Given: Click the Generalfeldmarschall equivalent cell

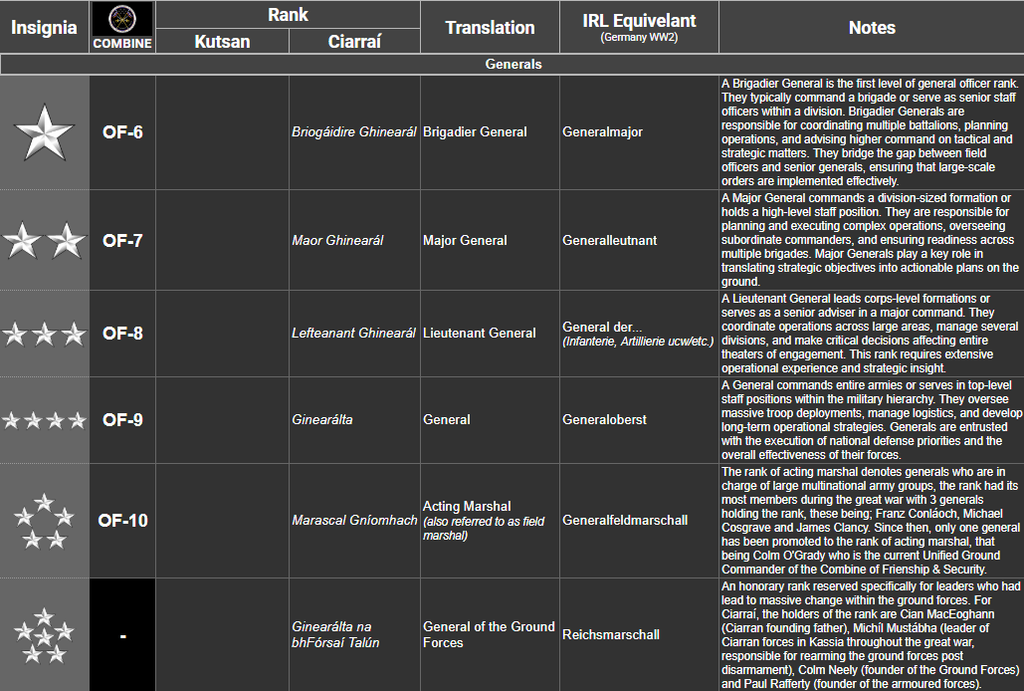Looking at the screenshot, I should (x=639, y=521).
